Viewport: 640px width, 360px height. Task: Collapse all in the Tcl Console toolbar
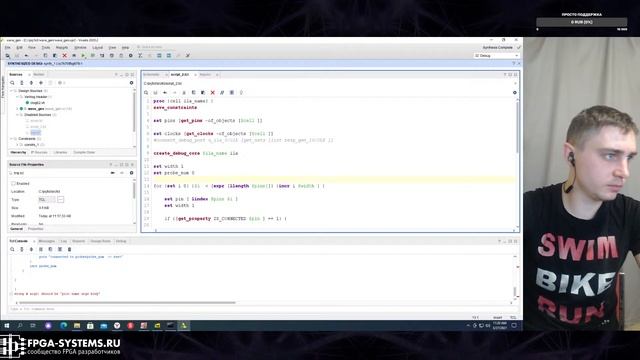pyautogui.click(x=22, y=249)
